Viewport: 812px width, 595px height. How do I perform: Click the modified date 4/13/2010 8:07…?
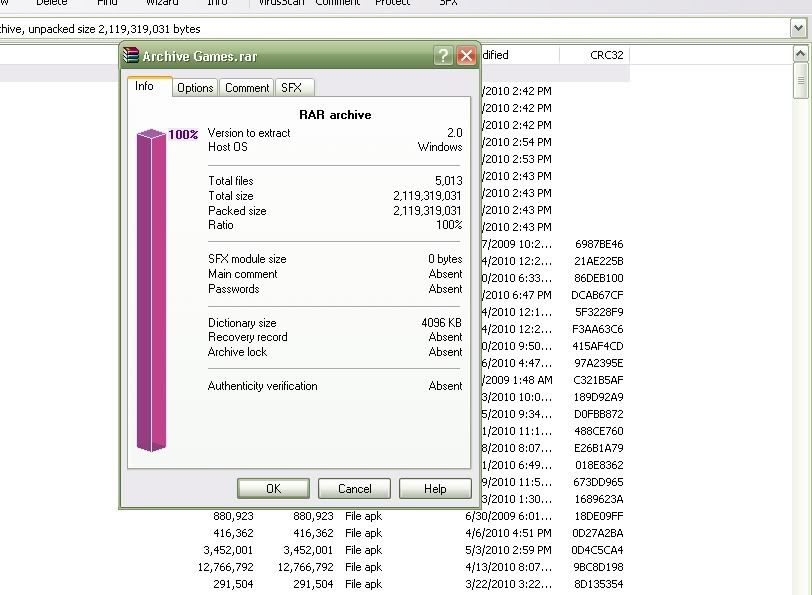coord(509,567)
